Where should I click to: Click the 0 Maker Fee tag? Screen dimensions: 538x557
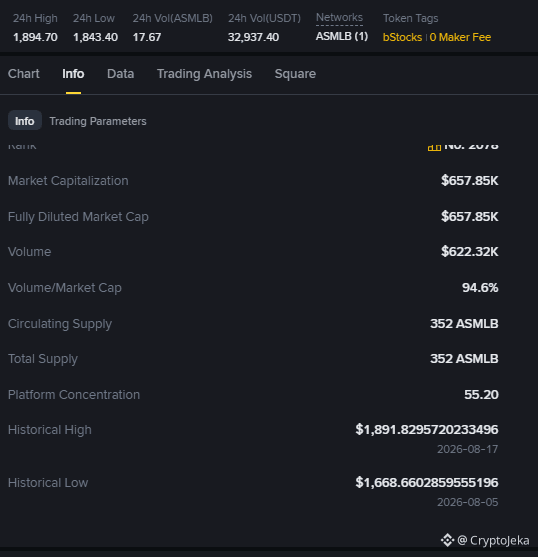[x=460, y=37]
